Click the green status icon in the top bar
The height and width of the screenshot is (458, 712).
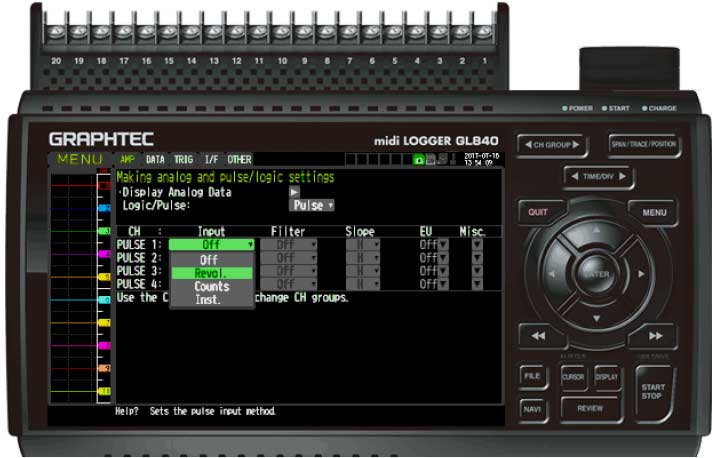419,160
